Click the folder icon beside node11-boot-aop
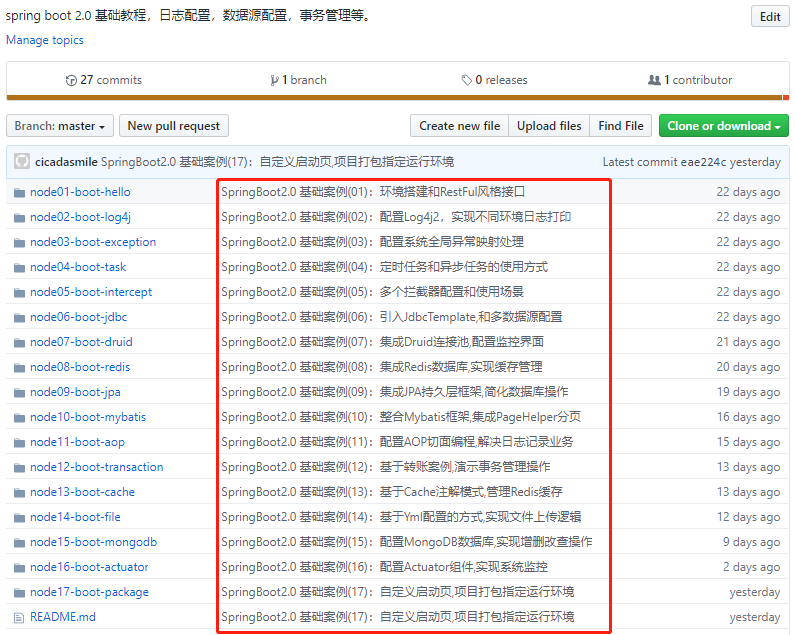795x635 pixels. pyautogui.click(x=19, y=443)
